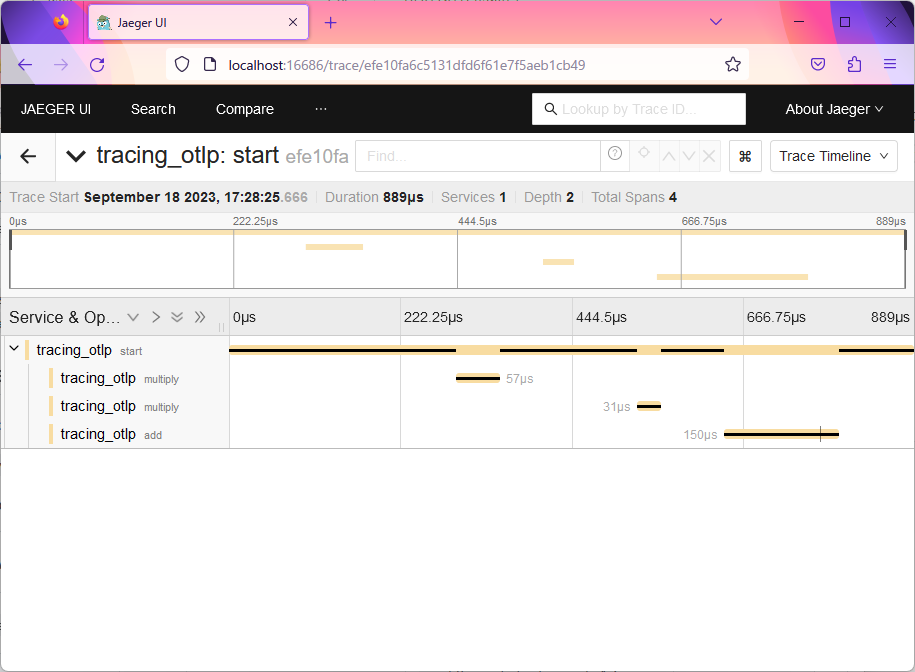Viewport: 915px width, 672px height.
Task: Open the Firefox application menu
Action: point(890,64)
